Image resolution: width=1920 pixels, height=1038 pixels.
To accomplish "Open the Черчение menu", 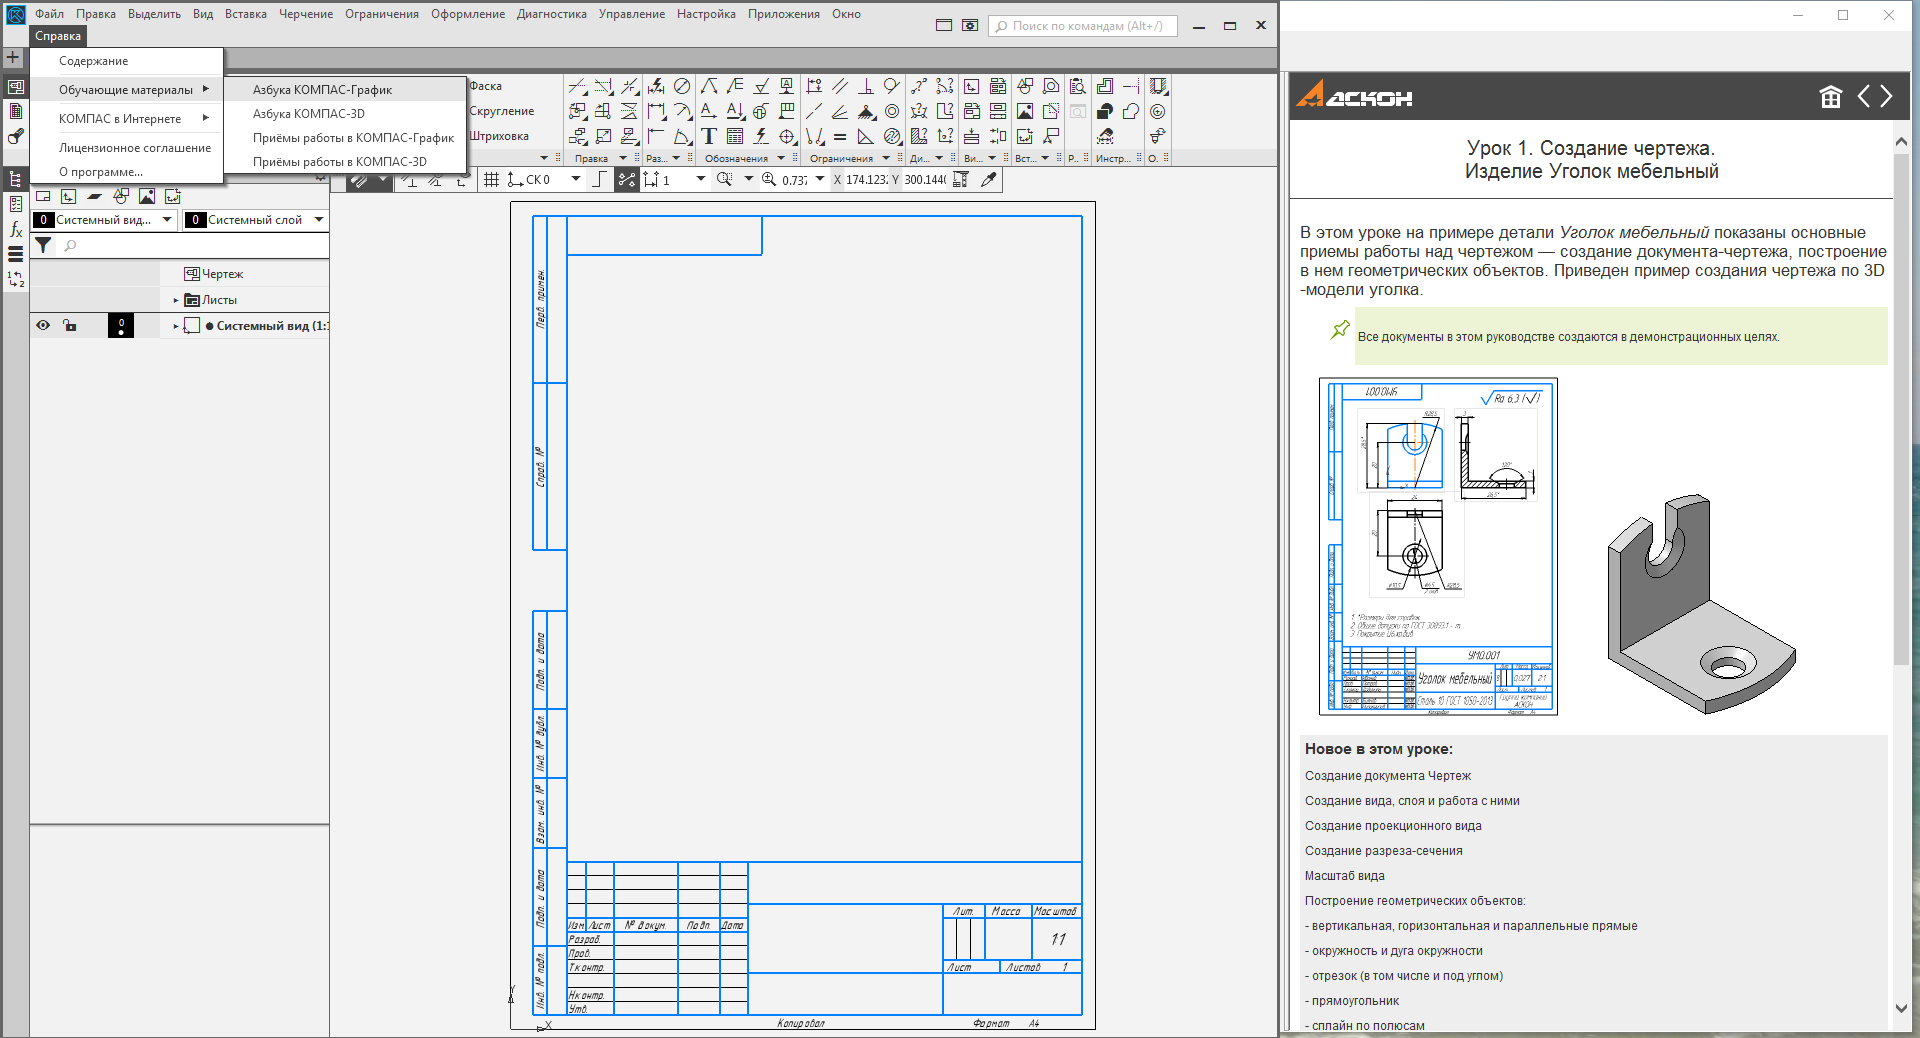I will 306,14.
